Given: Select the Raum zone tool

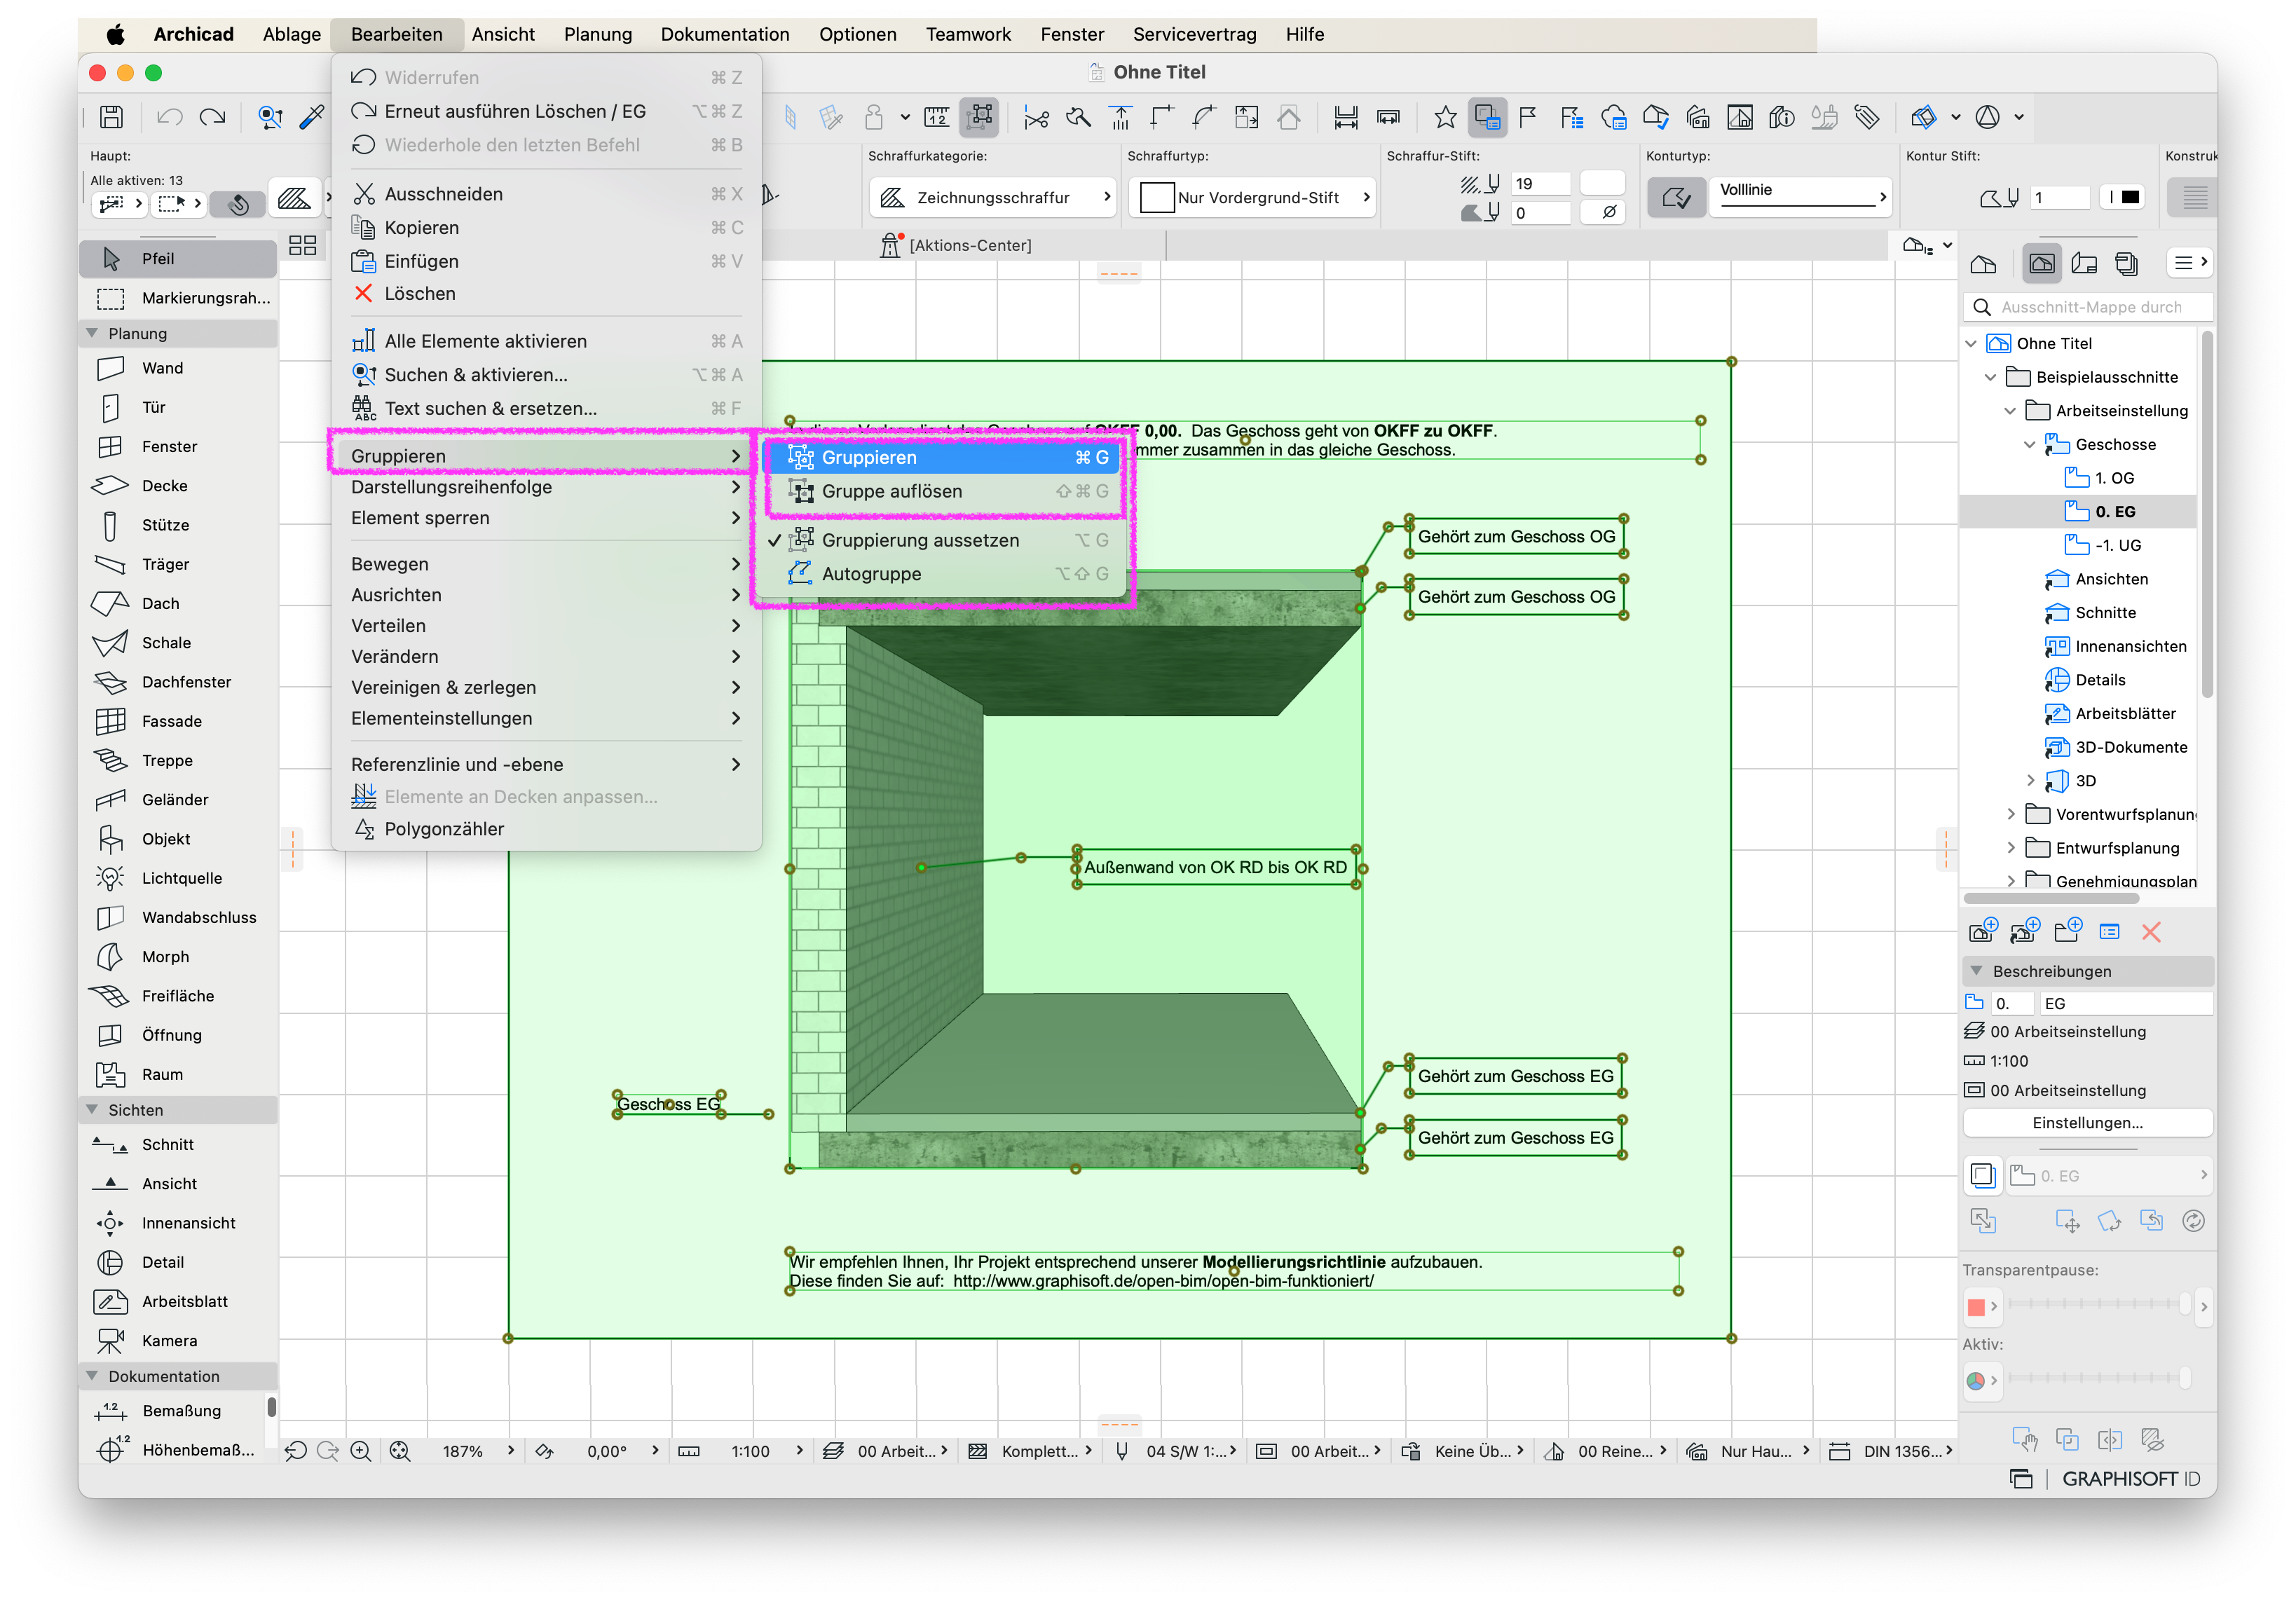Looking at the screenshot, I should pos(177,1074).
